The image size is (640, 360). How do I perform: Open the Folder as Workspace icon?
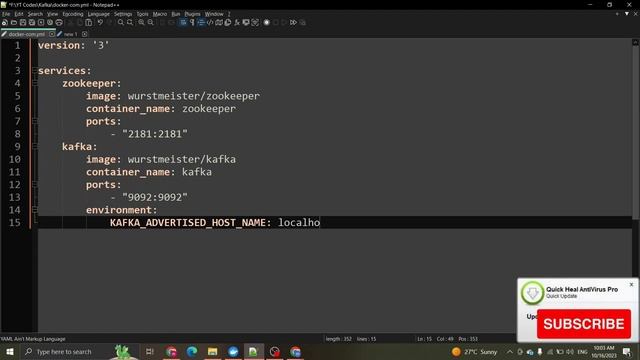click(246, 22)
